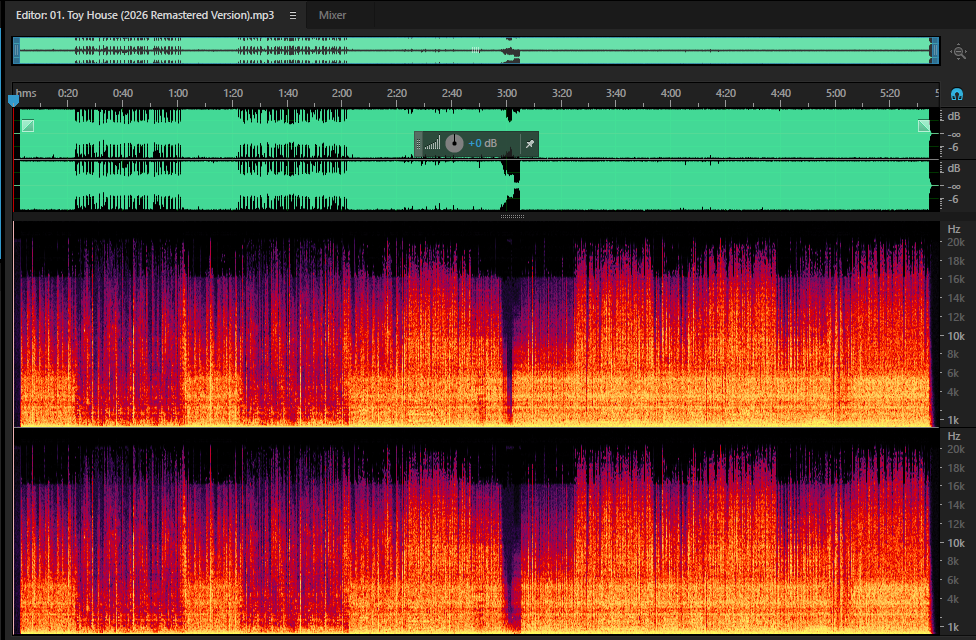Click the left handle of the zoom navigator
976x640 pixels.
17,50
